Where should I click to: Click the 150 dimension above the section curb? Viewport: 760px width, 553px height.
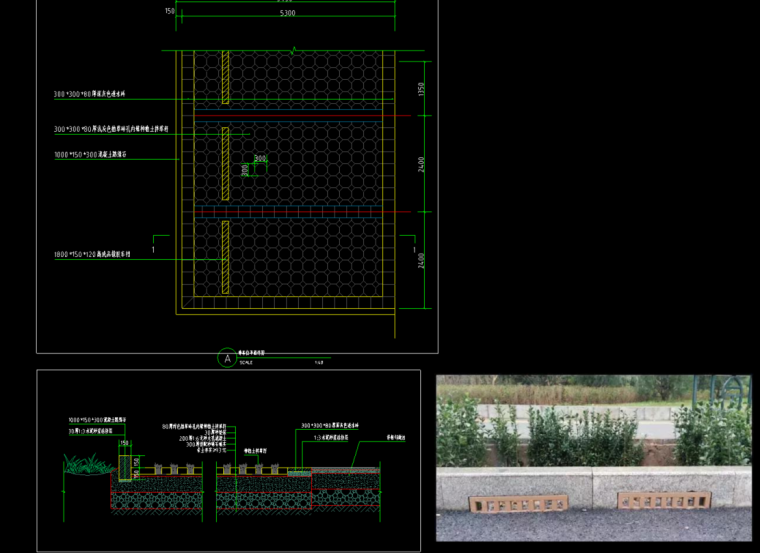coord(124,442)
